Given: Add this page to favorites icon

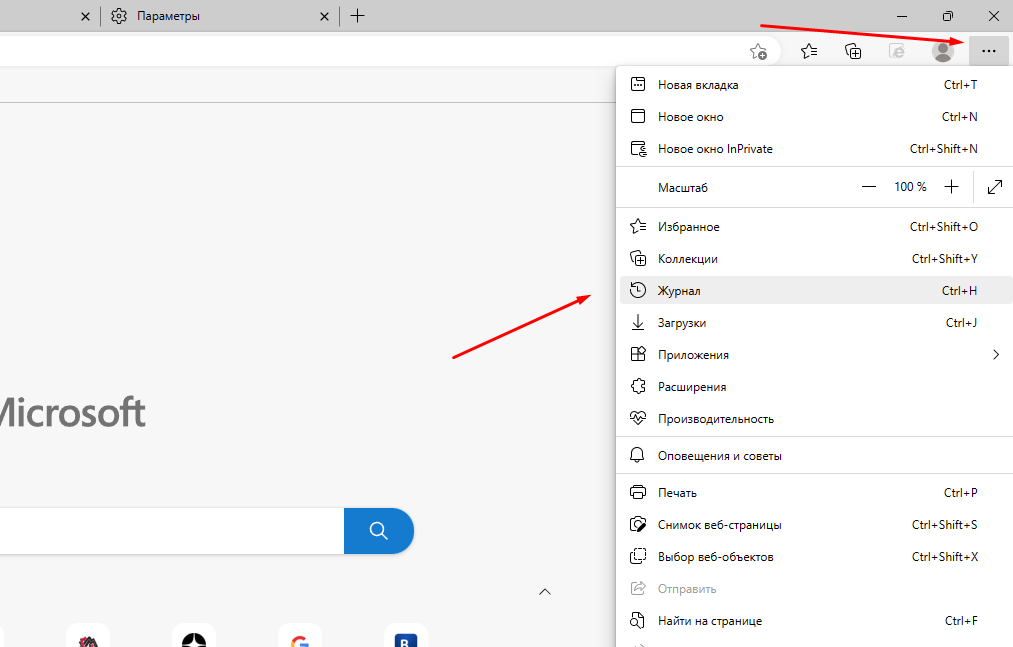Looking at the screenshot, I should pos(759,51).
